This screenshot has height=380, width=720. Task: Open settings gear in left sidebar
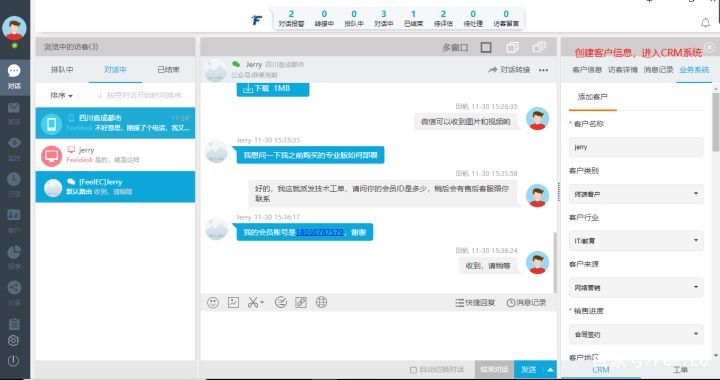tap(13, 341)
